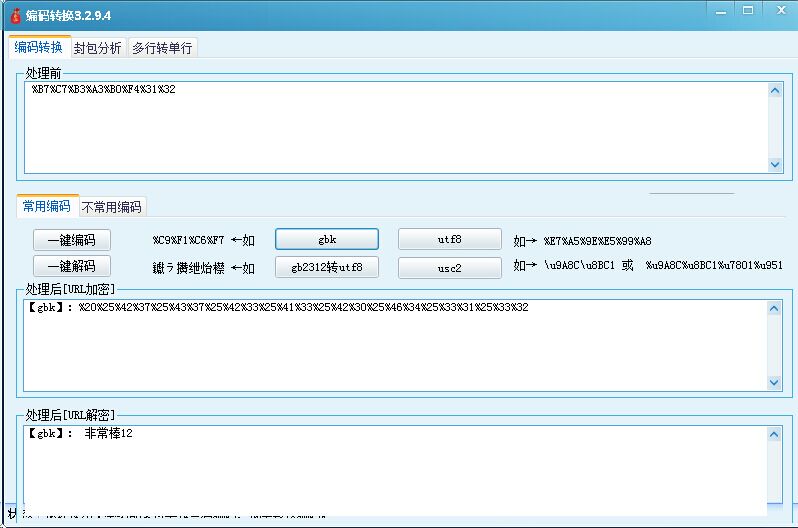
Task: Click the app icon in title bar
Action: 14,16
